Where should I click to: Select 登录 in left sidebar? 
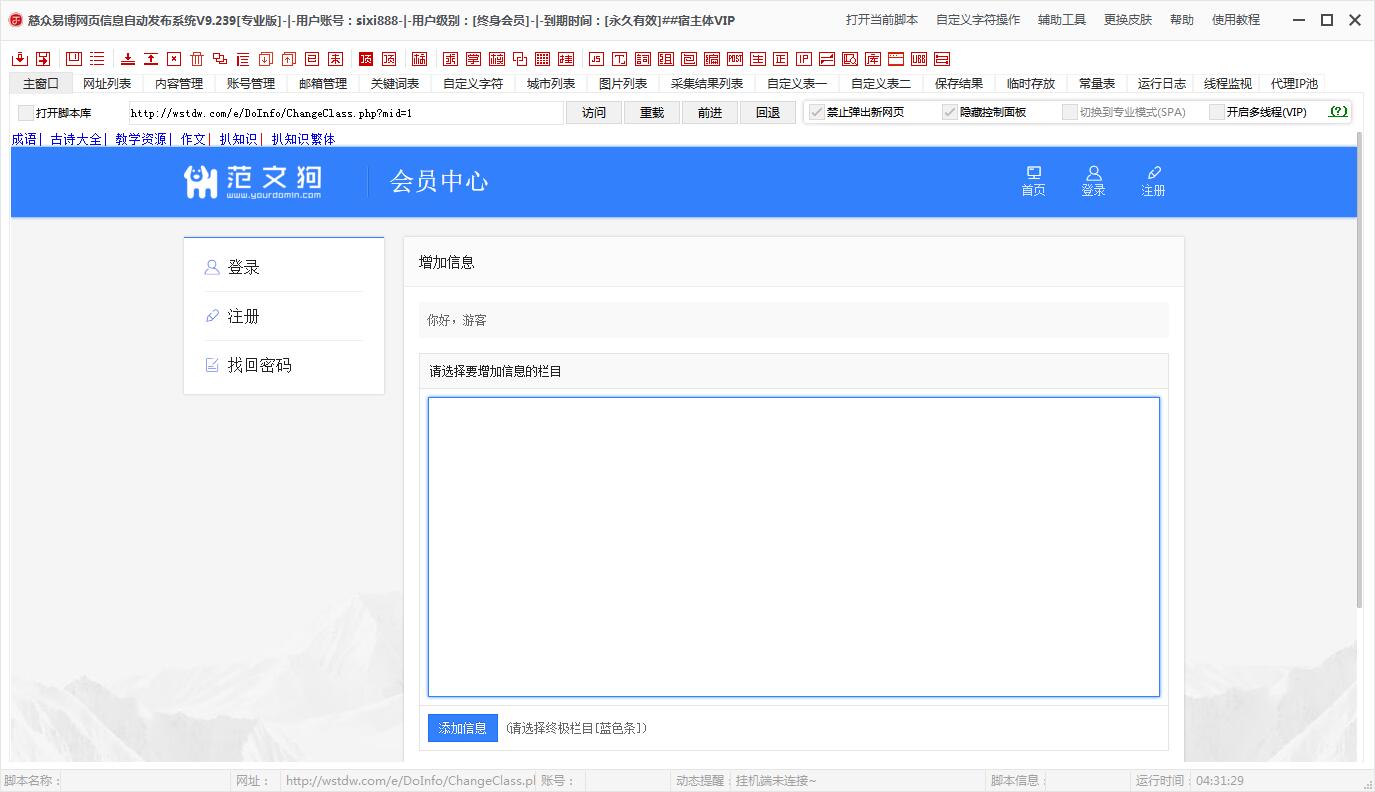(284, 267)
